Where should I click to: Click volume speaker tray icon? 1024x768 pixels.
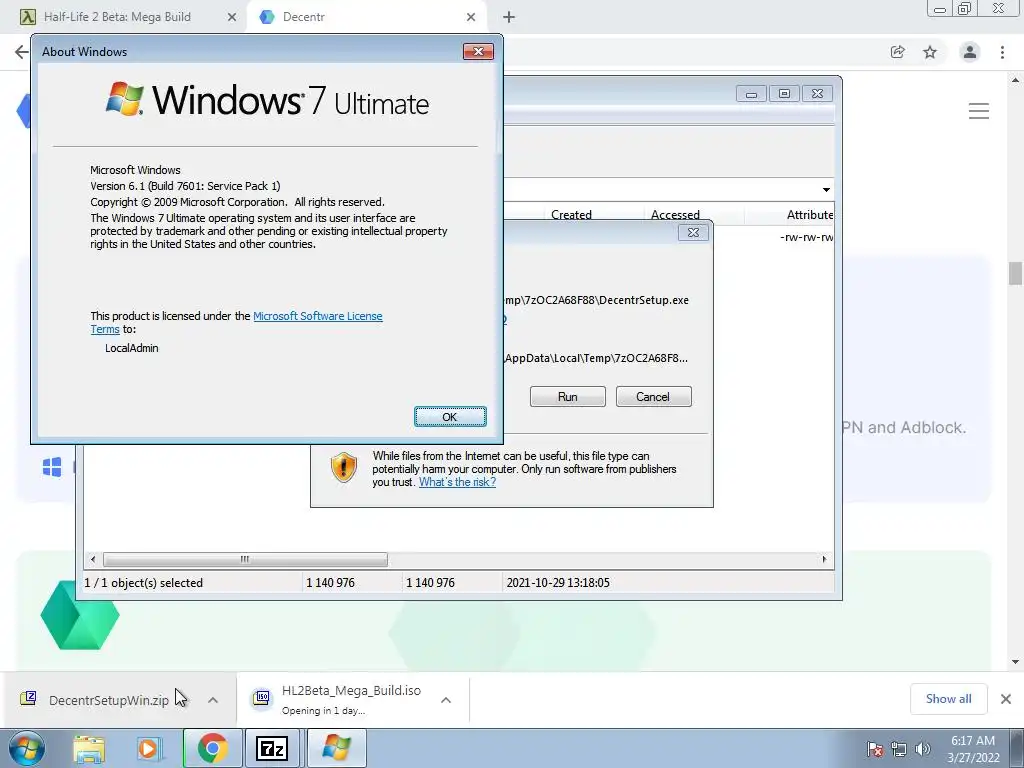point(923,749)
